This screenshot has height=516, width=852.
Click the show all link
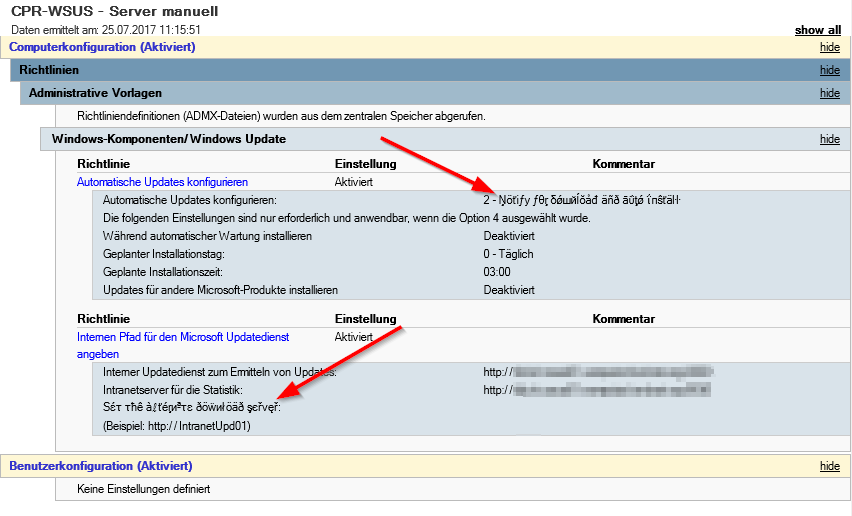[x=818, y=30]
